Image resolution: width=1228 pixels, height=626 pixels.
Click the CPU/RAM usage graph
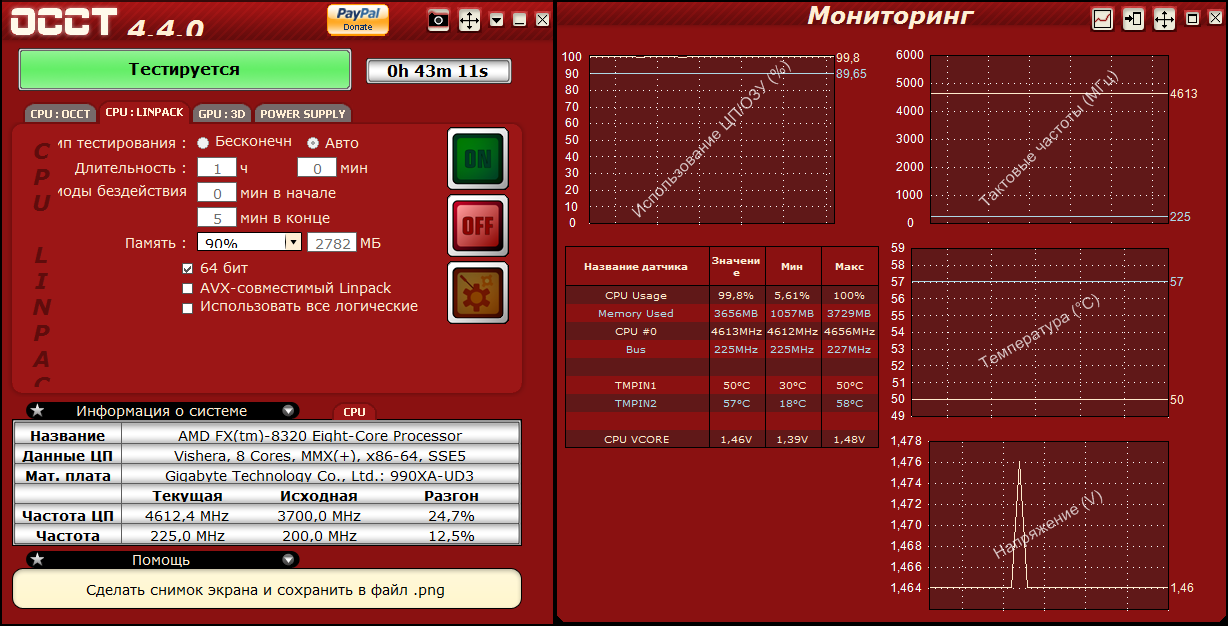pyautogui.click(x=710, y=140)
